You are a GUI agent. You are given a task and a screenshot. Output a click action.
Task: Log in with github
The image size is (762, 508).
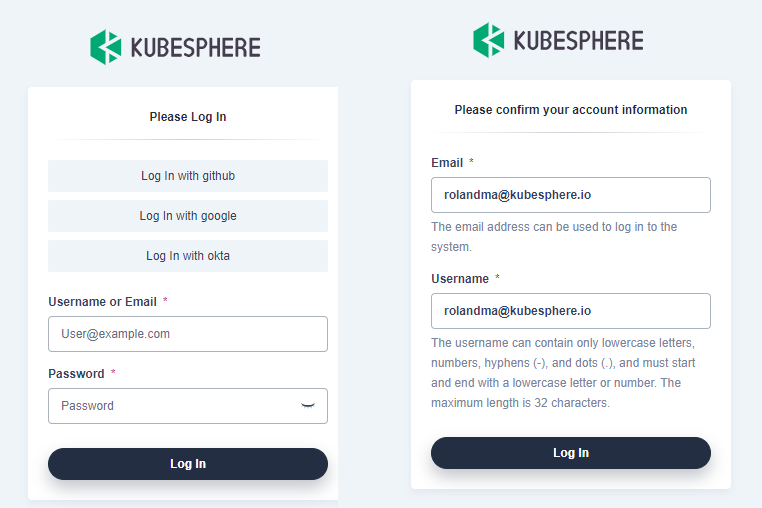click(188, 176)
